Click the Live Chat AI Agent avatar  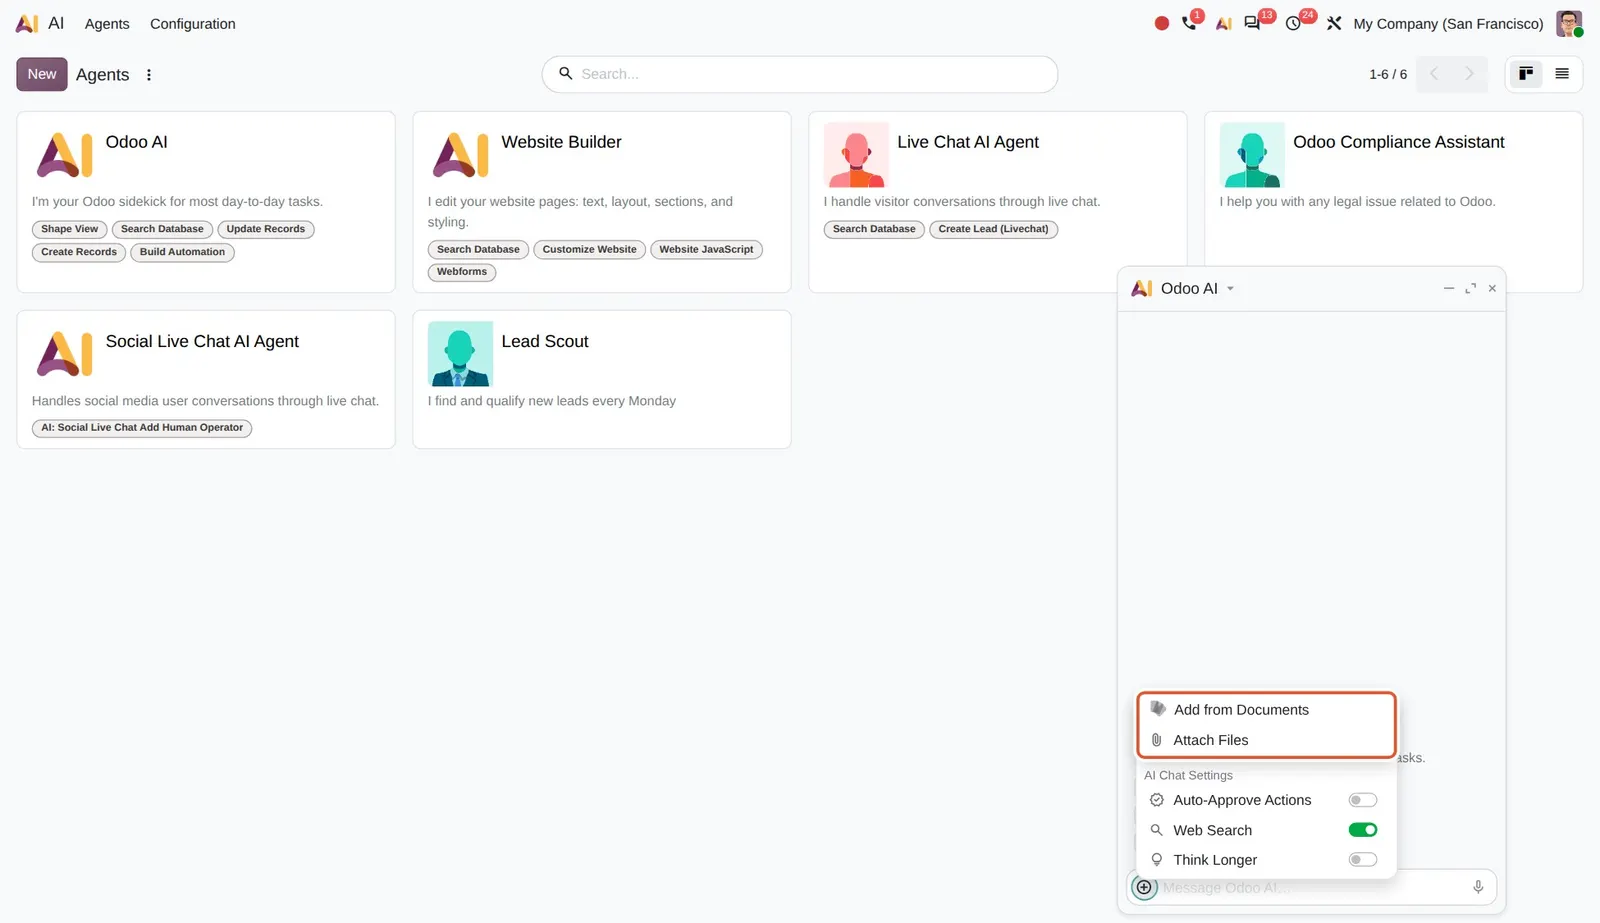tap(856, 155)
